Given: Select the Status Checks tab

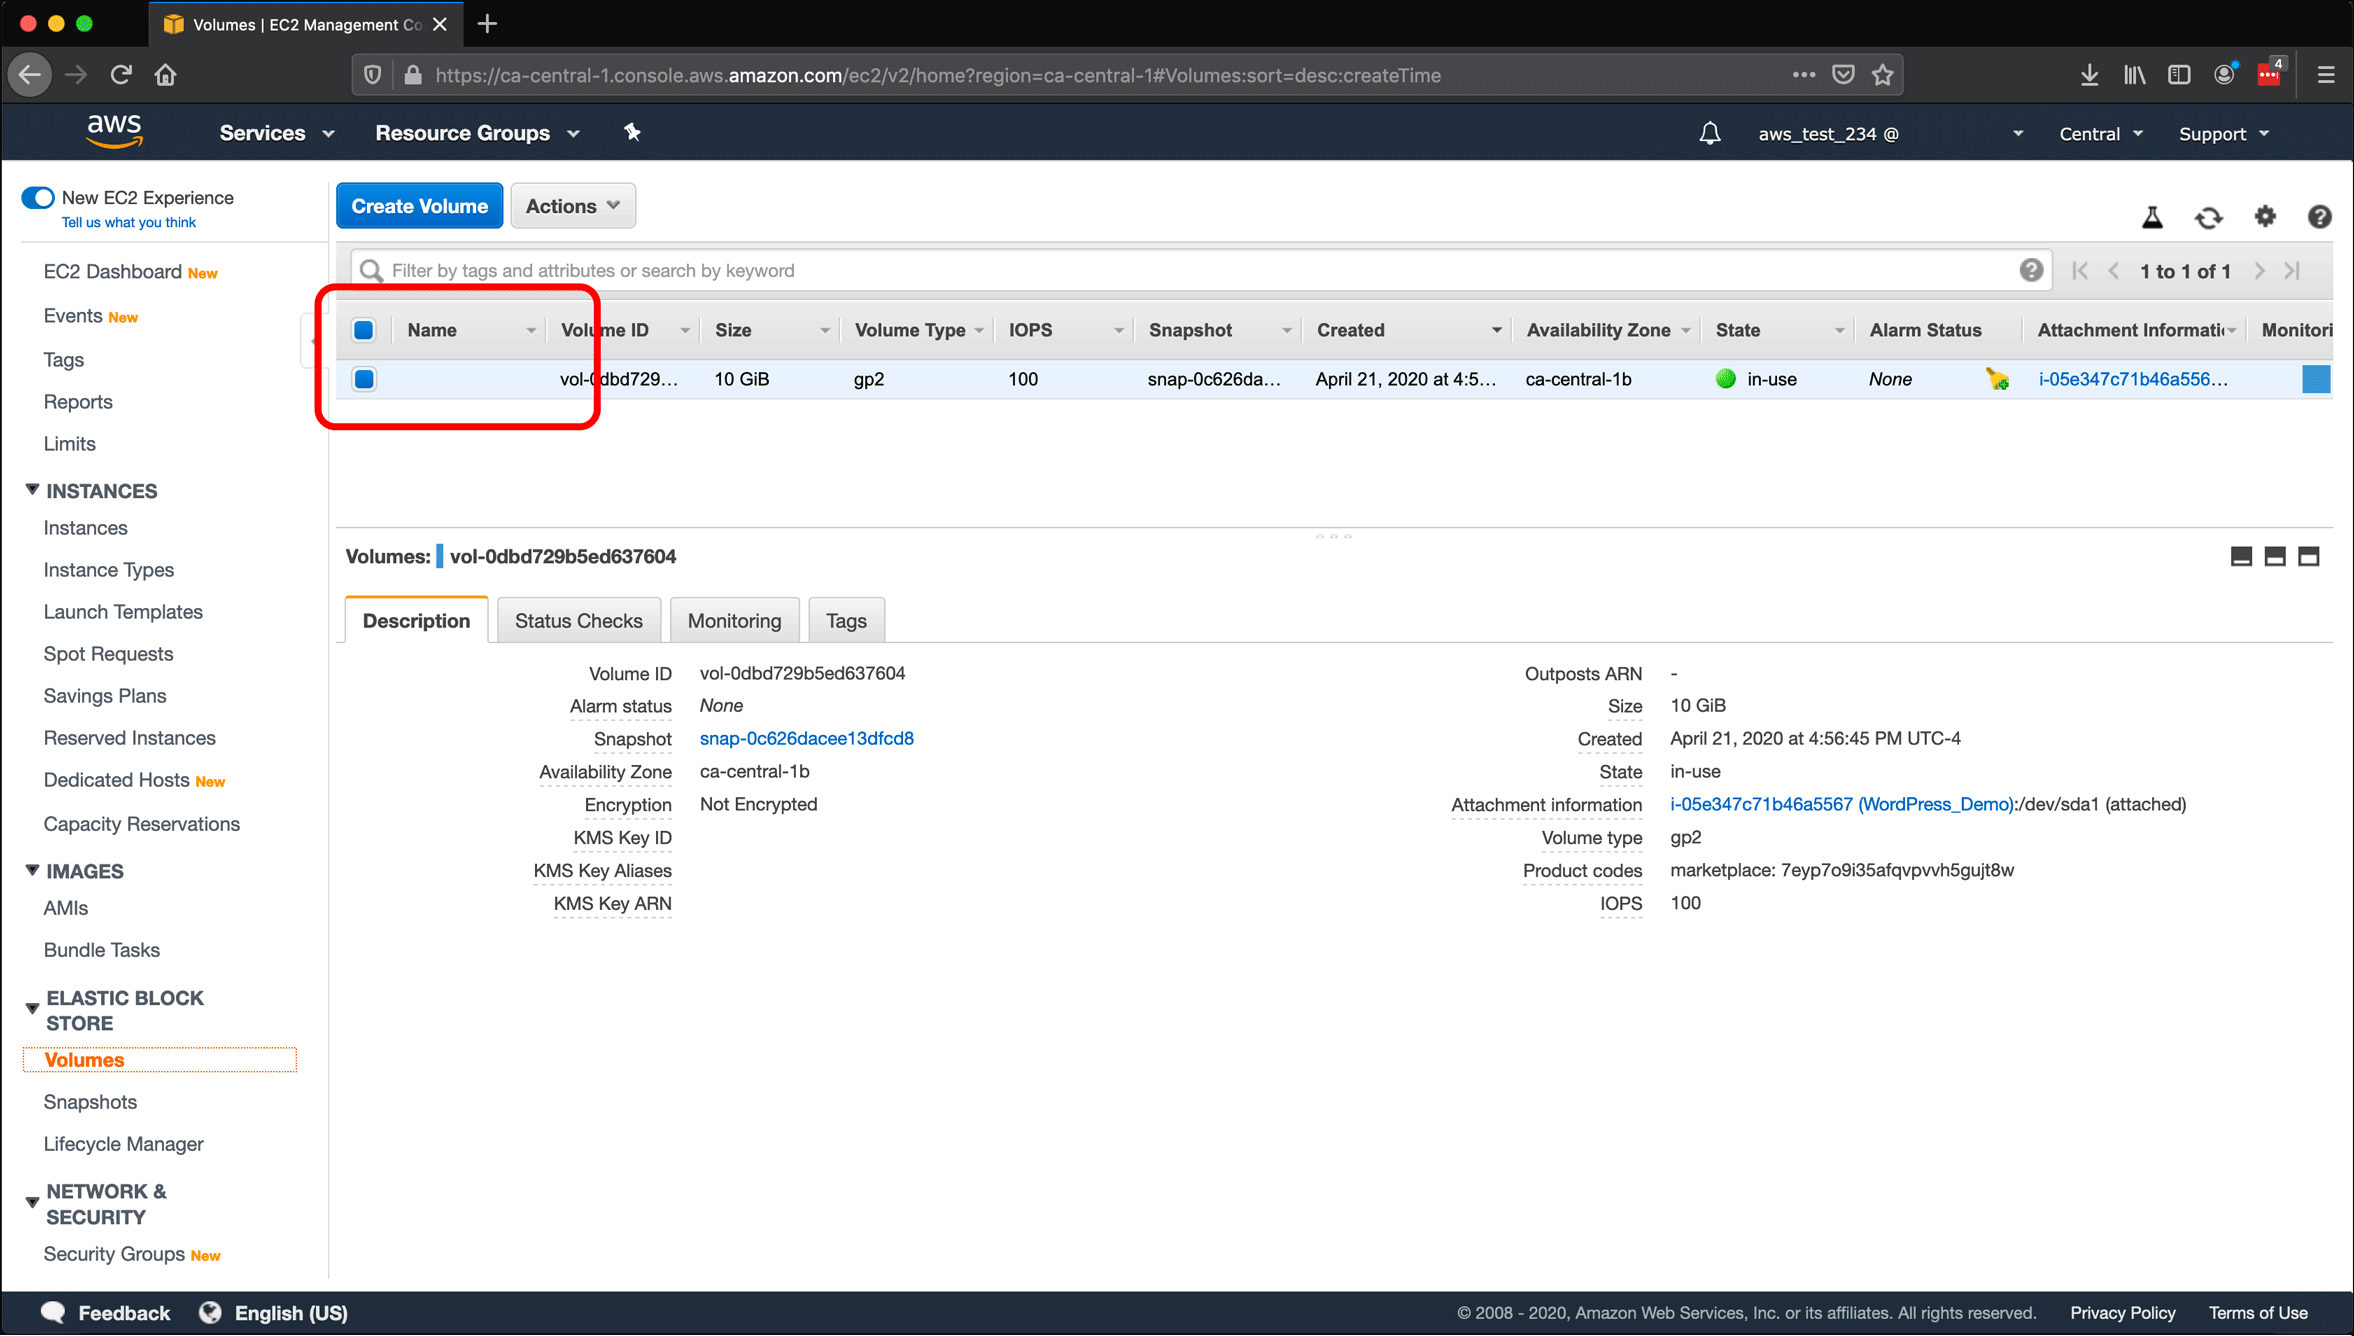Looking at the screenshot, I should 577,621.
